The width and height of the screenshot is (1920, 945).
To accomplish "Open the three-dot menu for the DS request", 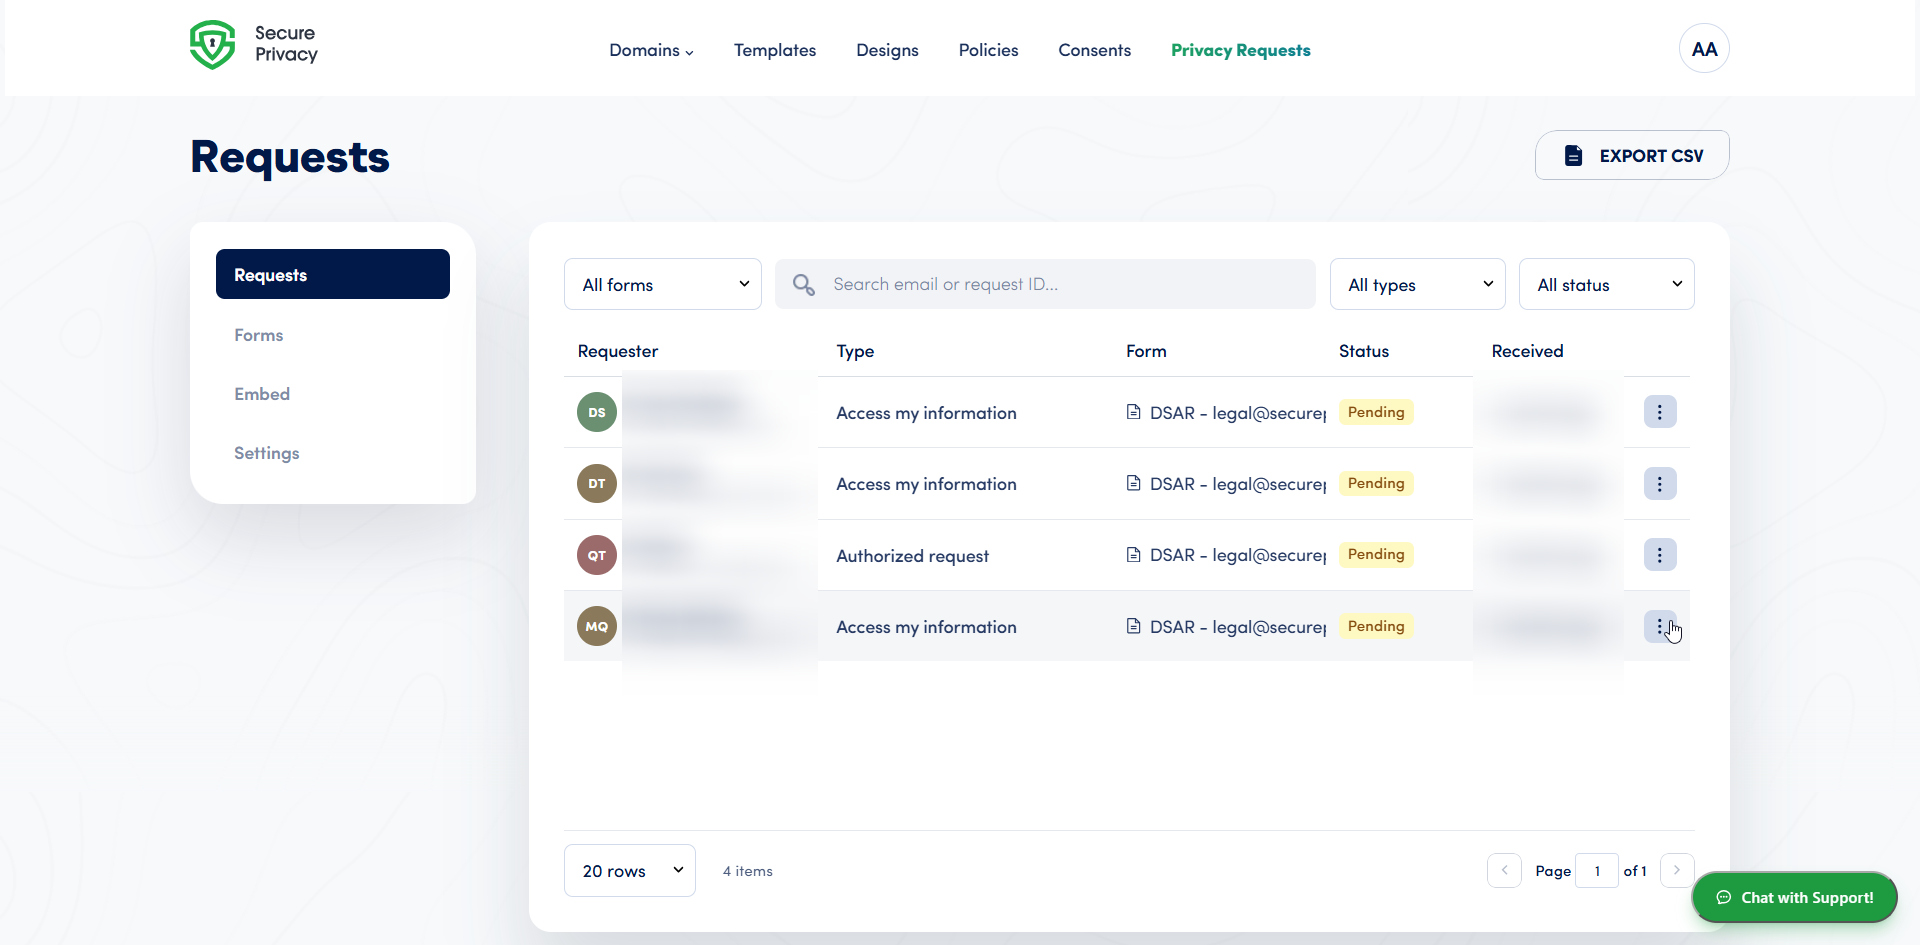I will tap(1660, 412).
